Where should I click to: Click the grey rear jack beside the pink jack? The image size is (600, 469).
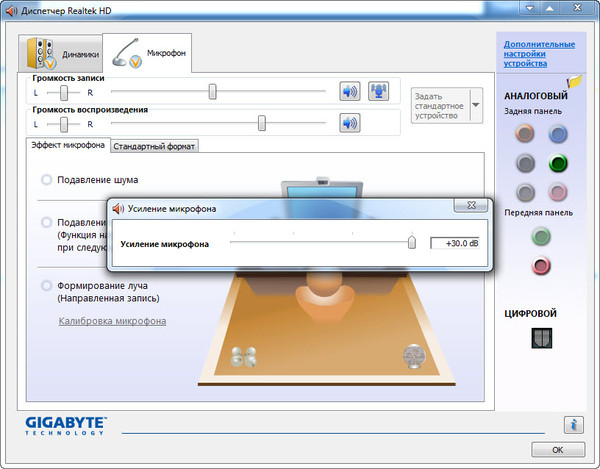coord(525,192)
